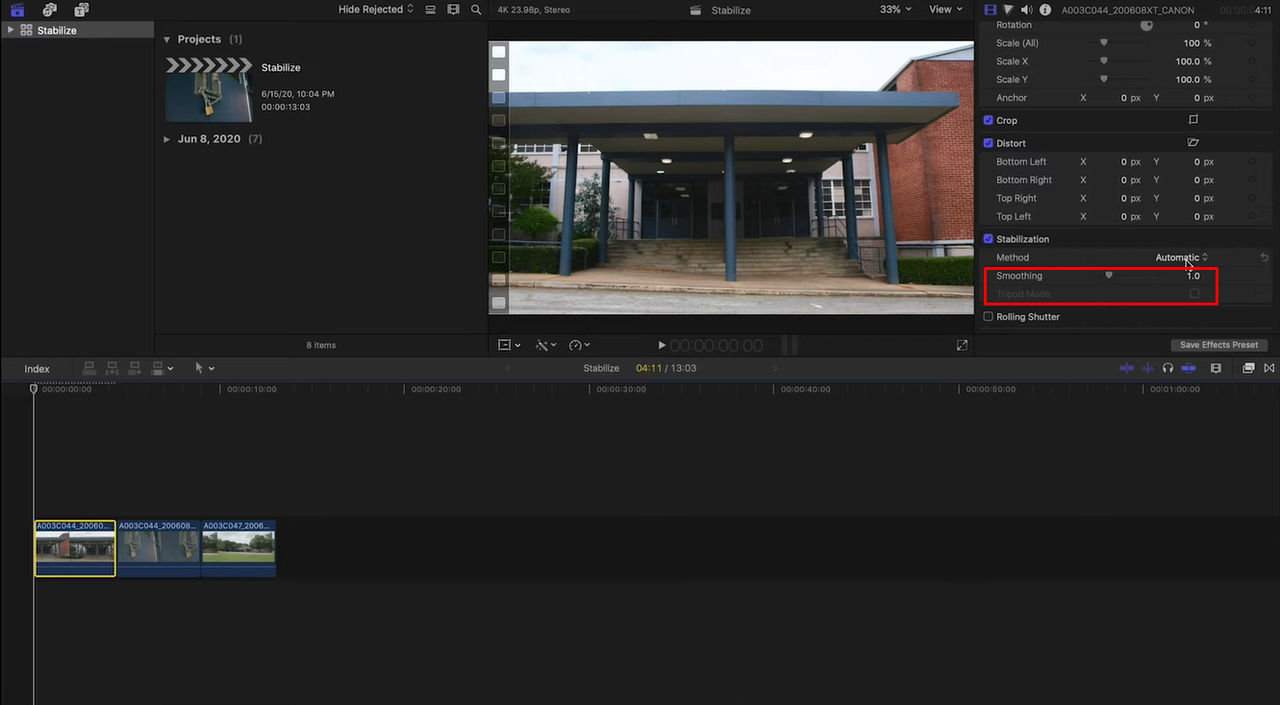Image resolution: width=1280 pixels, height=705 pixels.
Task: Toggle headphone audio skimming icon
Action: [x=1167, y=368]
